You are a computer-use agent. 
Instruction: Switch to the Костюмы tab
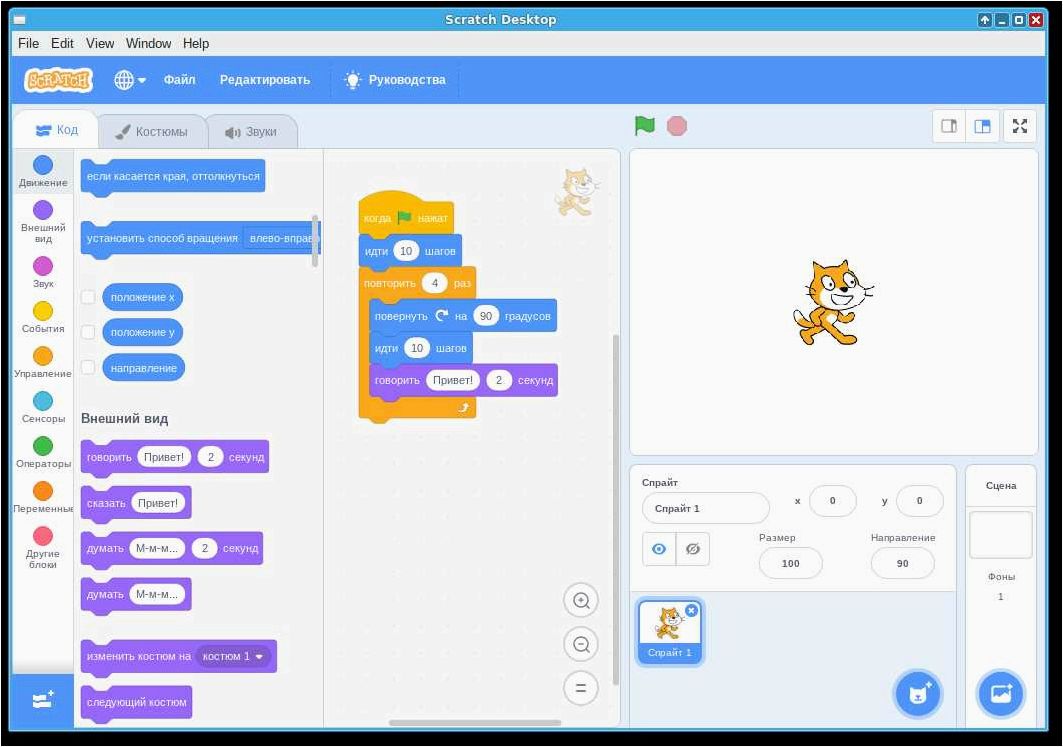coord(152,132)
